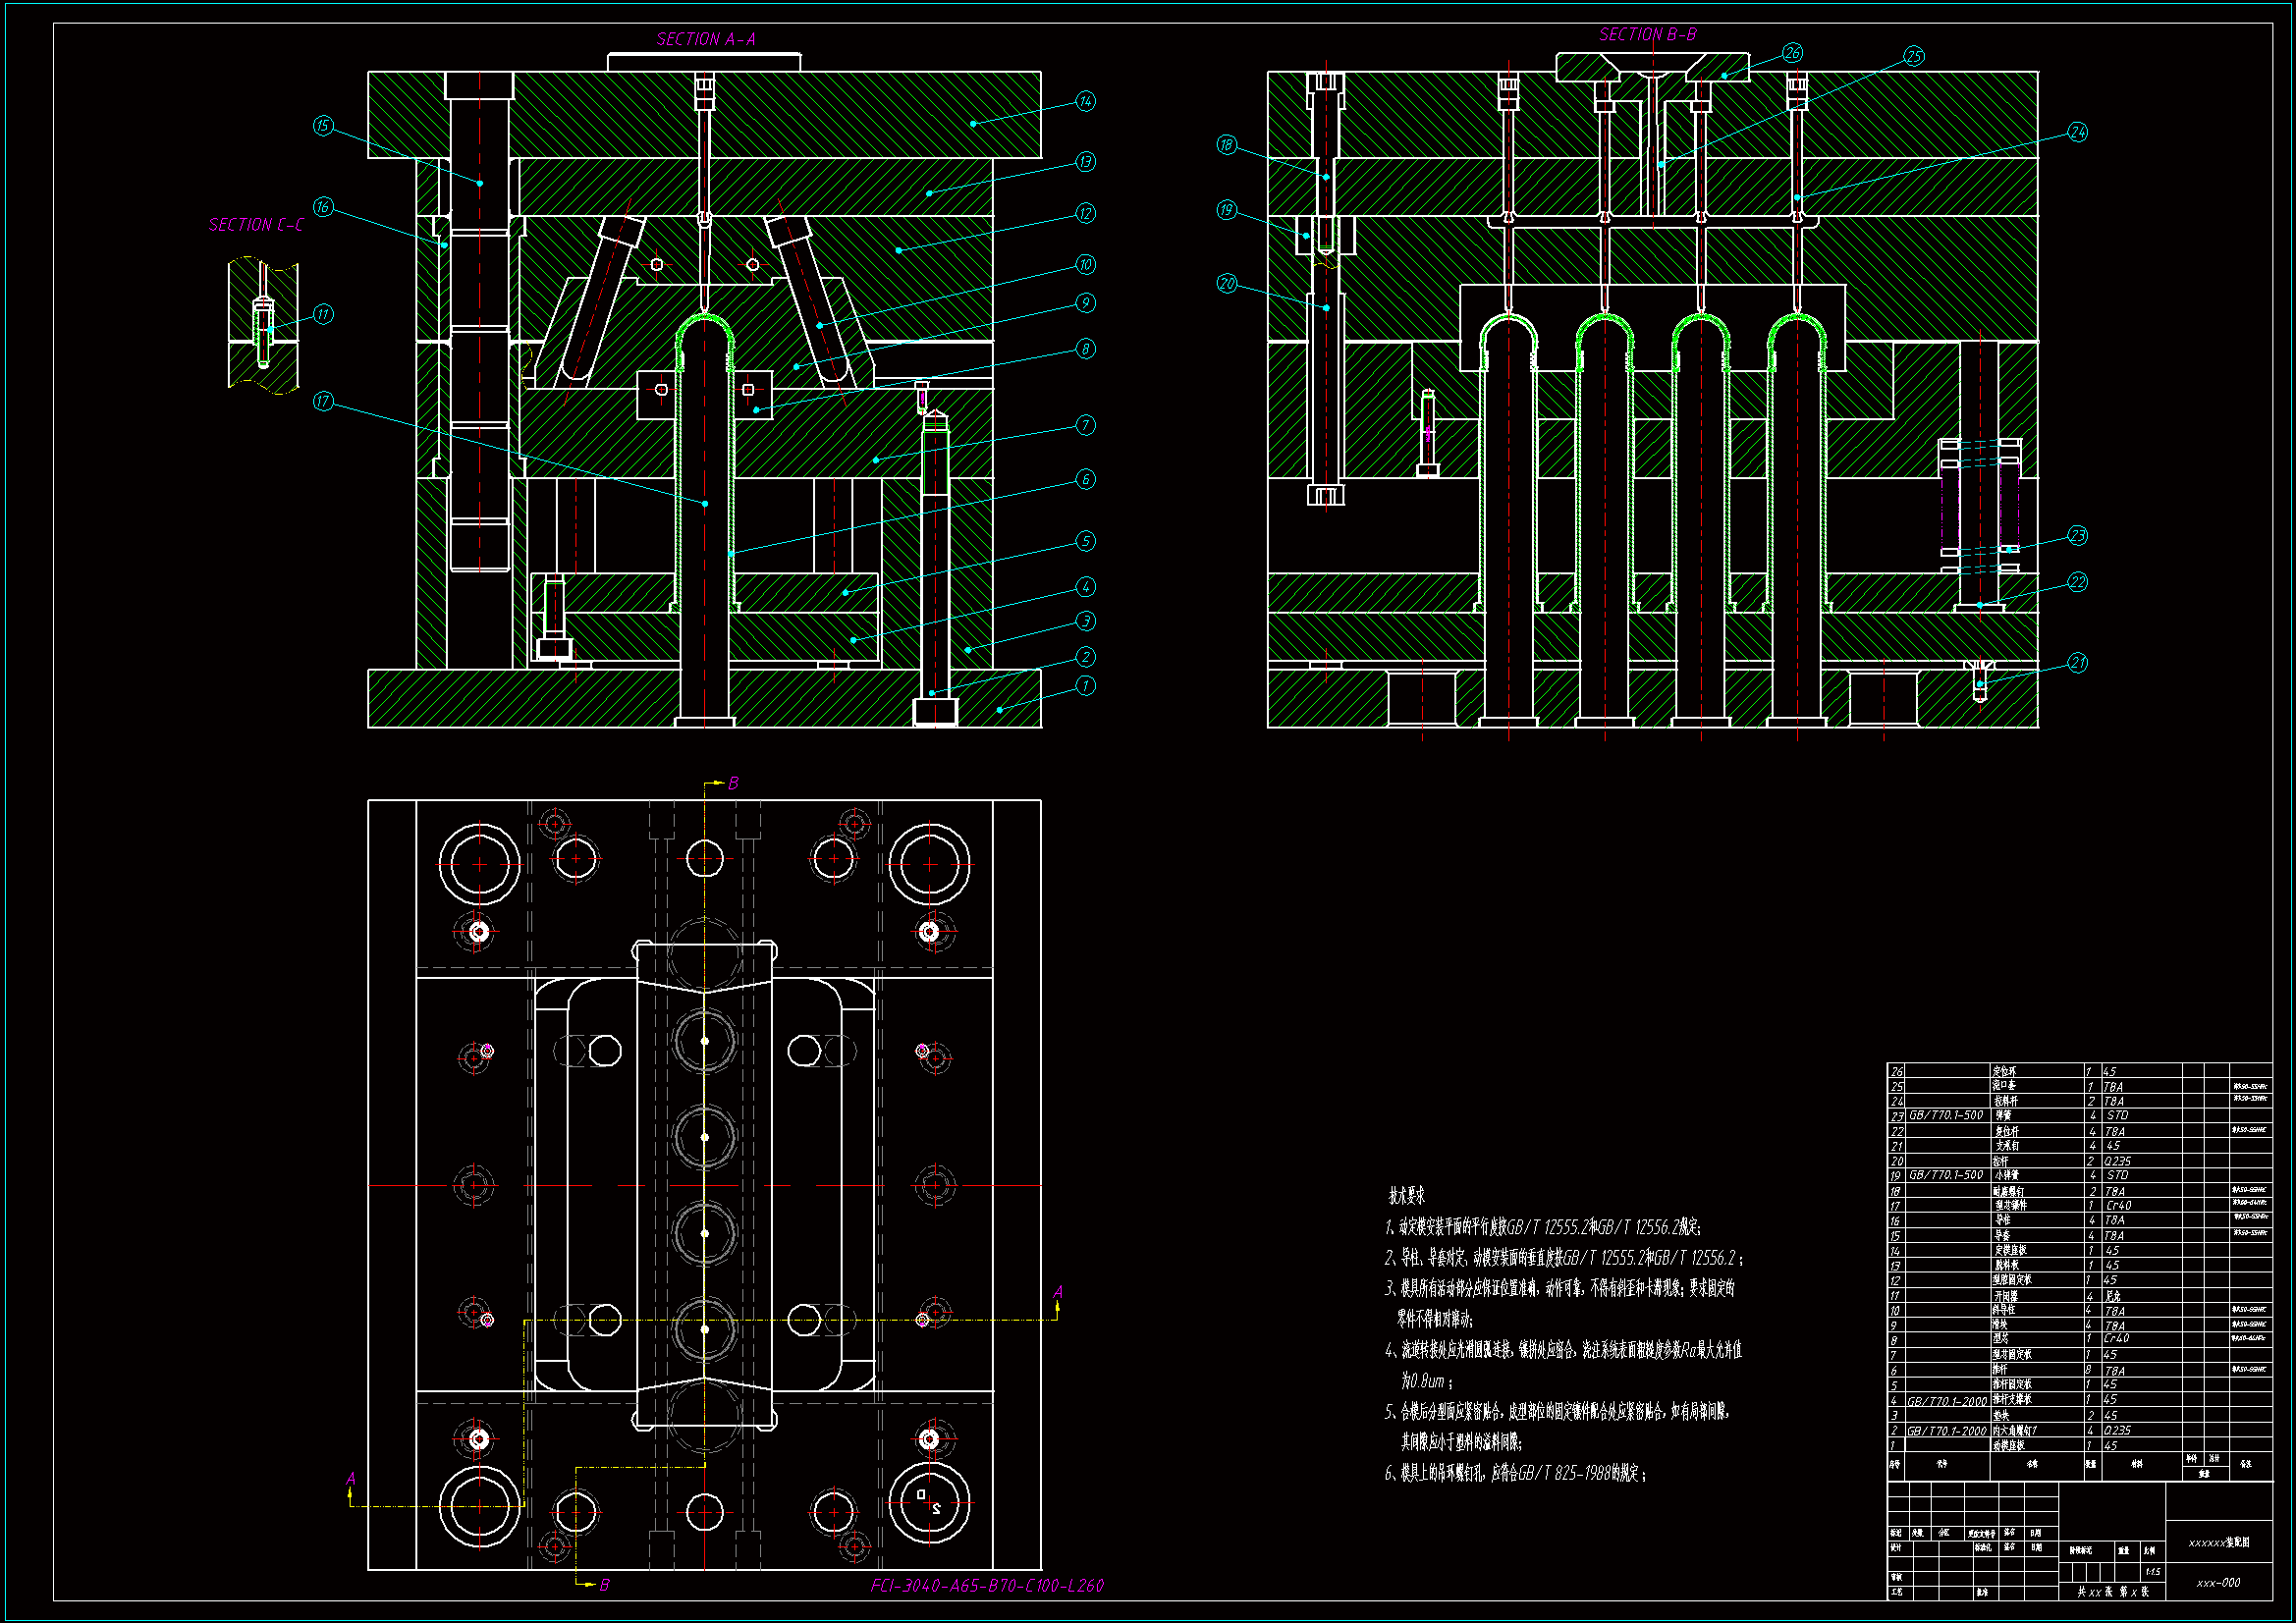Image resolution: width=2296 pixels, height=1623 pixels.
Task: Click the xxx-000 drawing number in title block
Action: pyautogui.click(x=2218, y=1583)
